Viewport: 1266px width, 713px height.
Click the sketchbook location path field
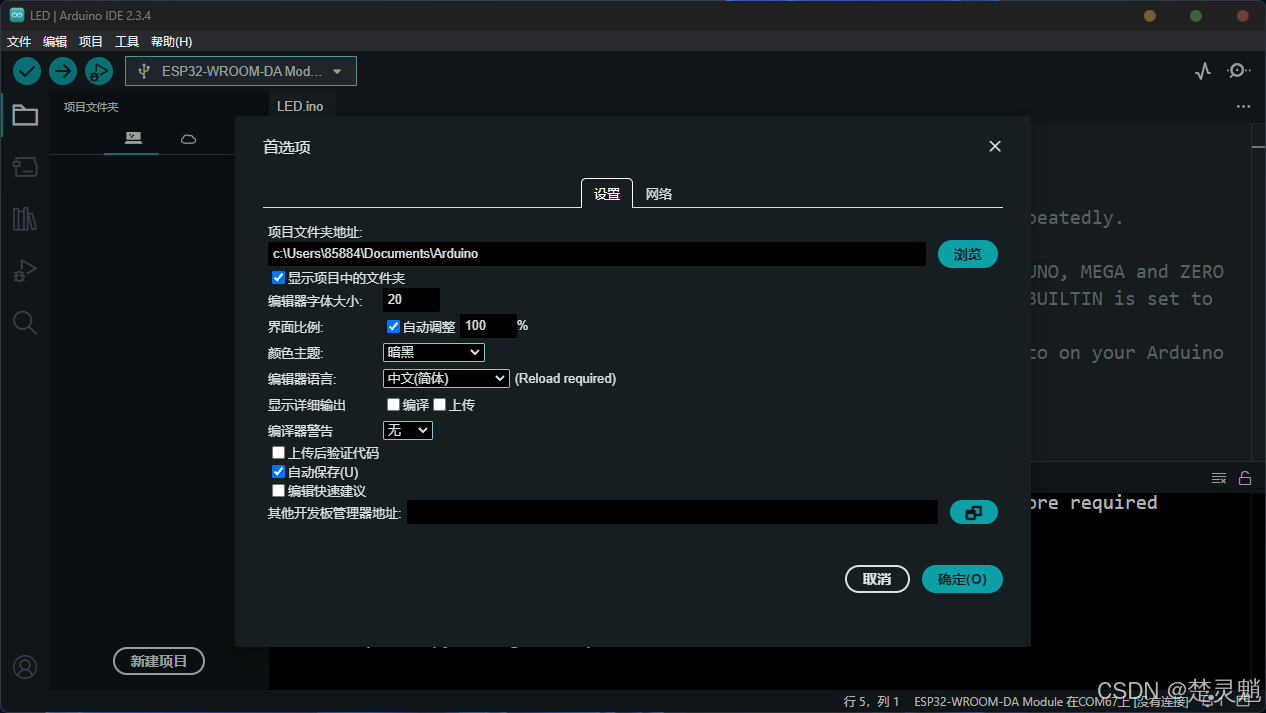coord(597,254)
